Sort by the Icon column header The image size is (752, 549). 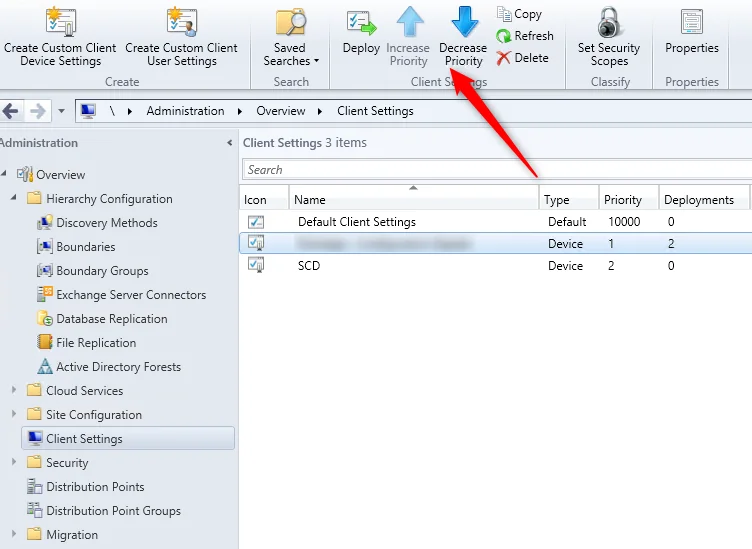pyautogui.click(x=264, y=199)
